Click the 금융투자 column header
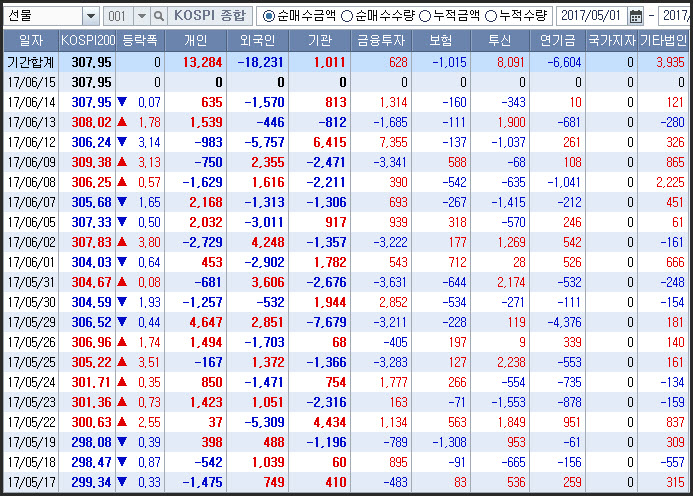 [381, 41]
